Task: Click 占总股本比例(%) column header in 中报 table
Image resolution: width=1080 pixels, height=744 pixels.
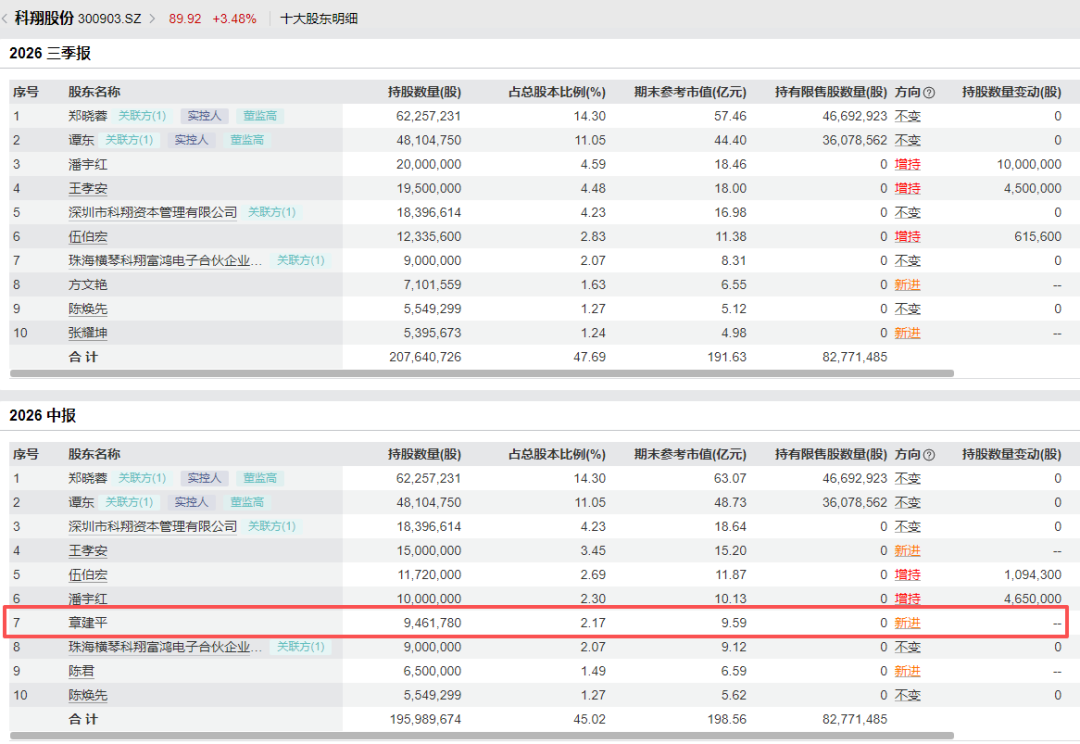Action: 557,455
